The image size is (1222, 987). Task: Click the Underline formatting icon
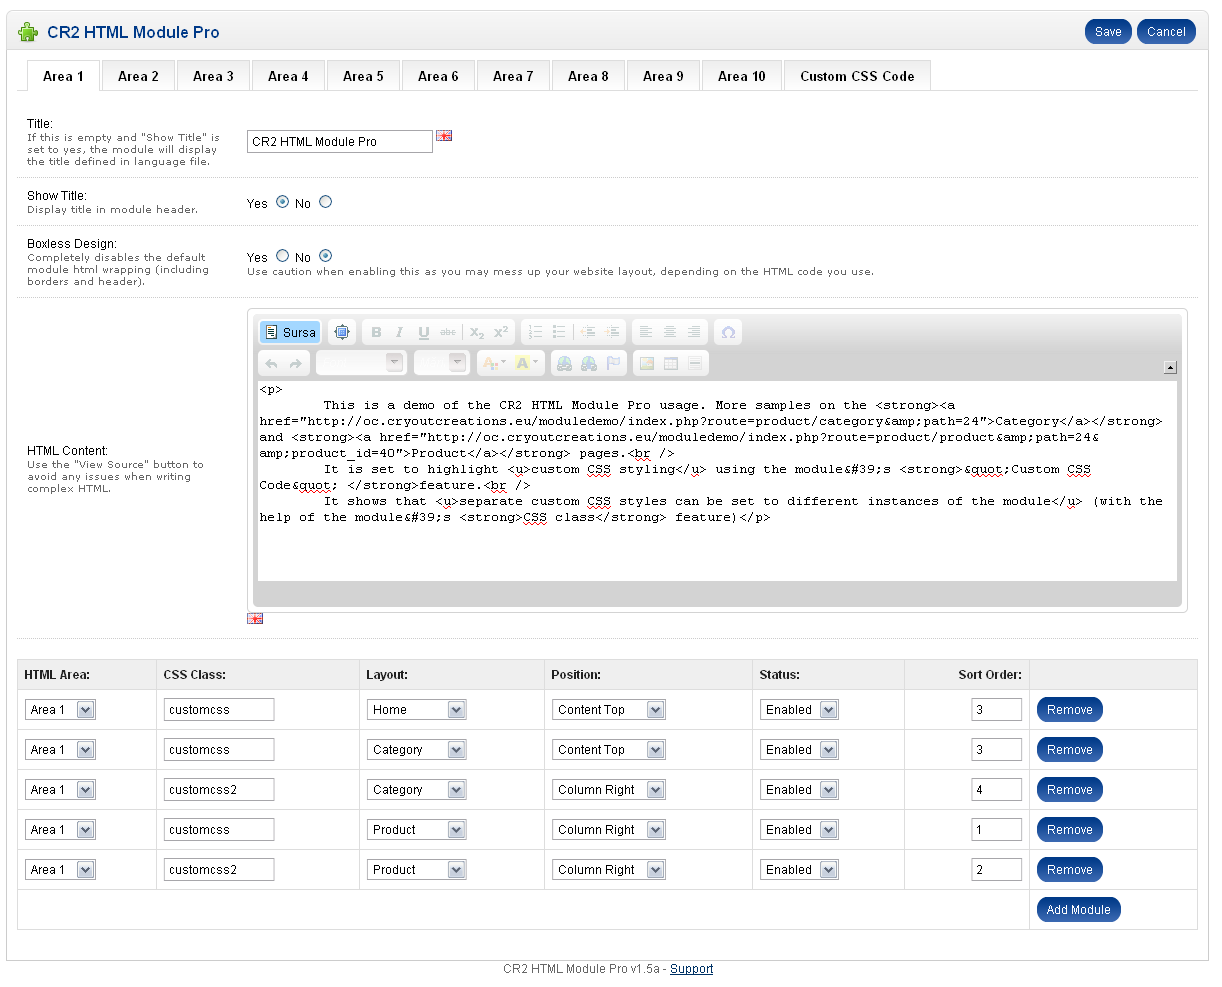[424, 332]
